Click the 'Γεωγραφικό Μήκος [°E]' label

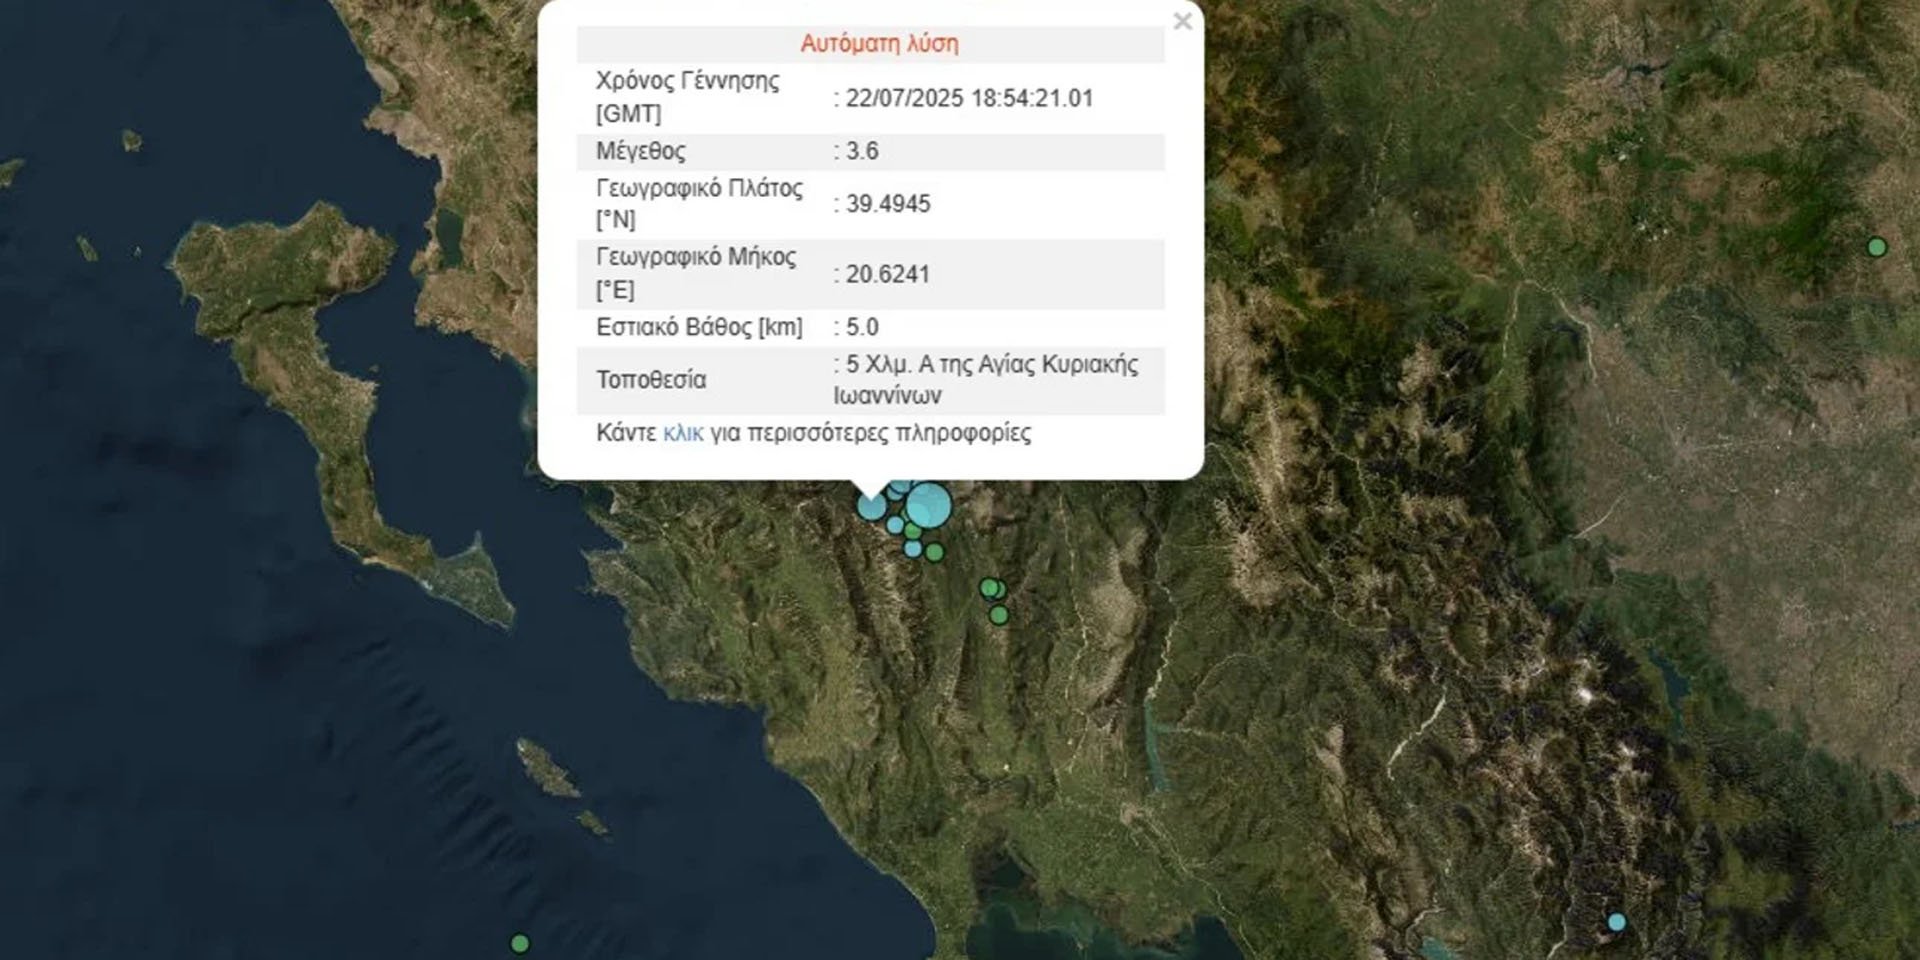(696, 273)
